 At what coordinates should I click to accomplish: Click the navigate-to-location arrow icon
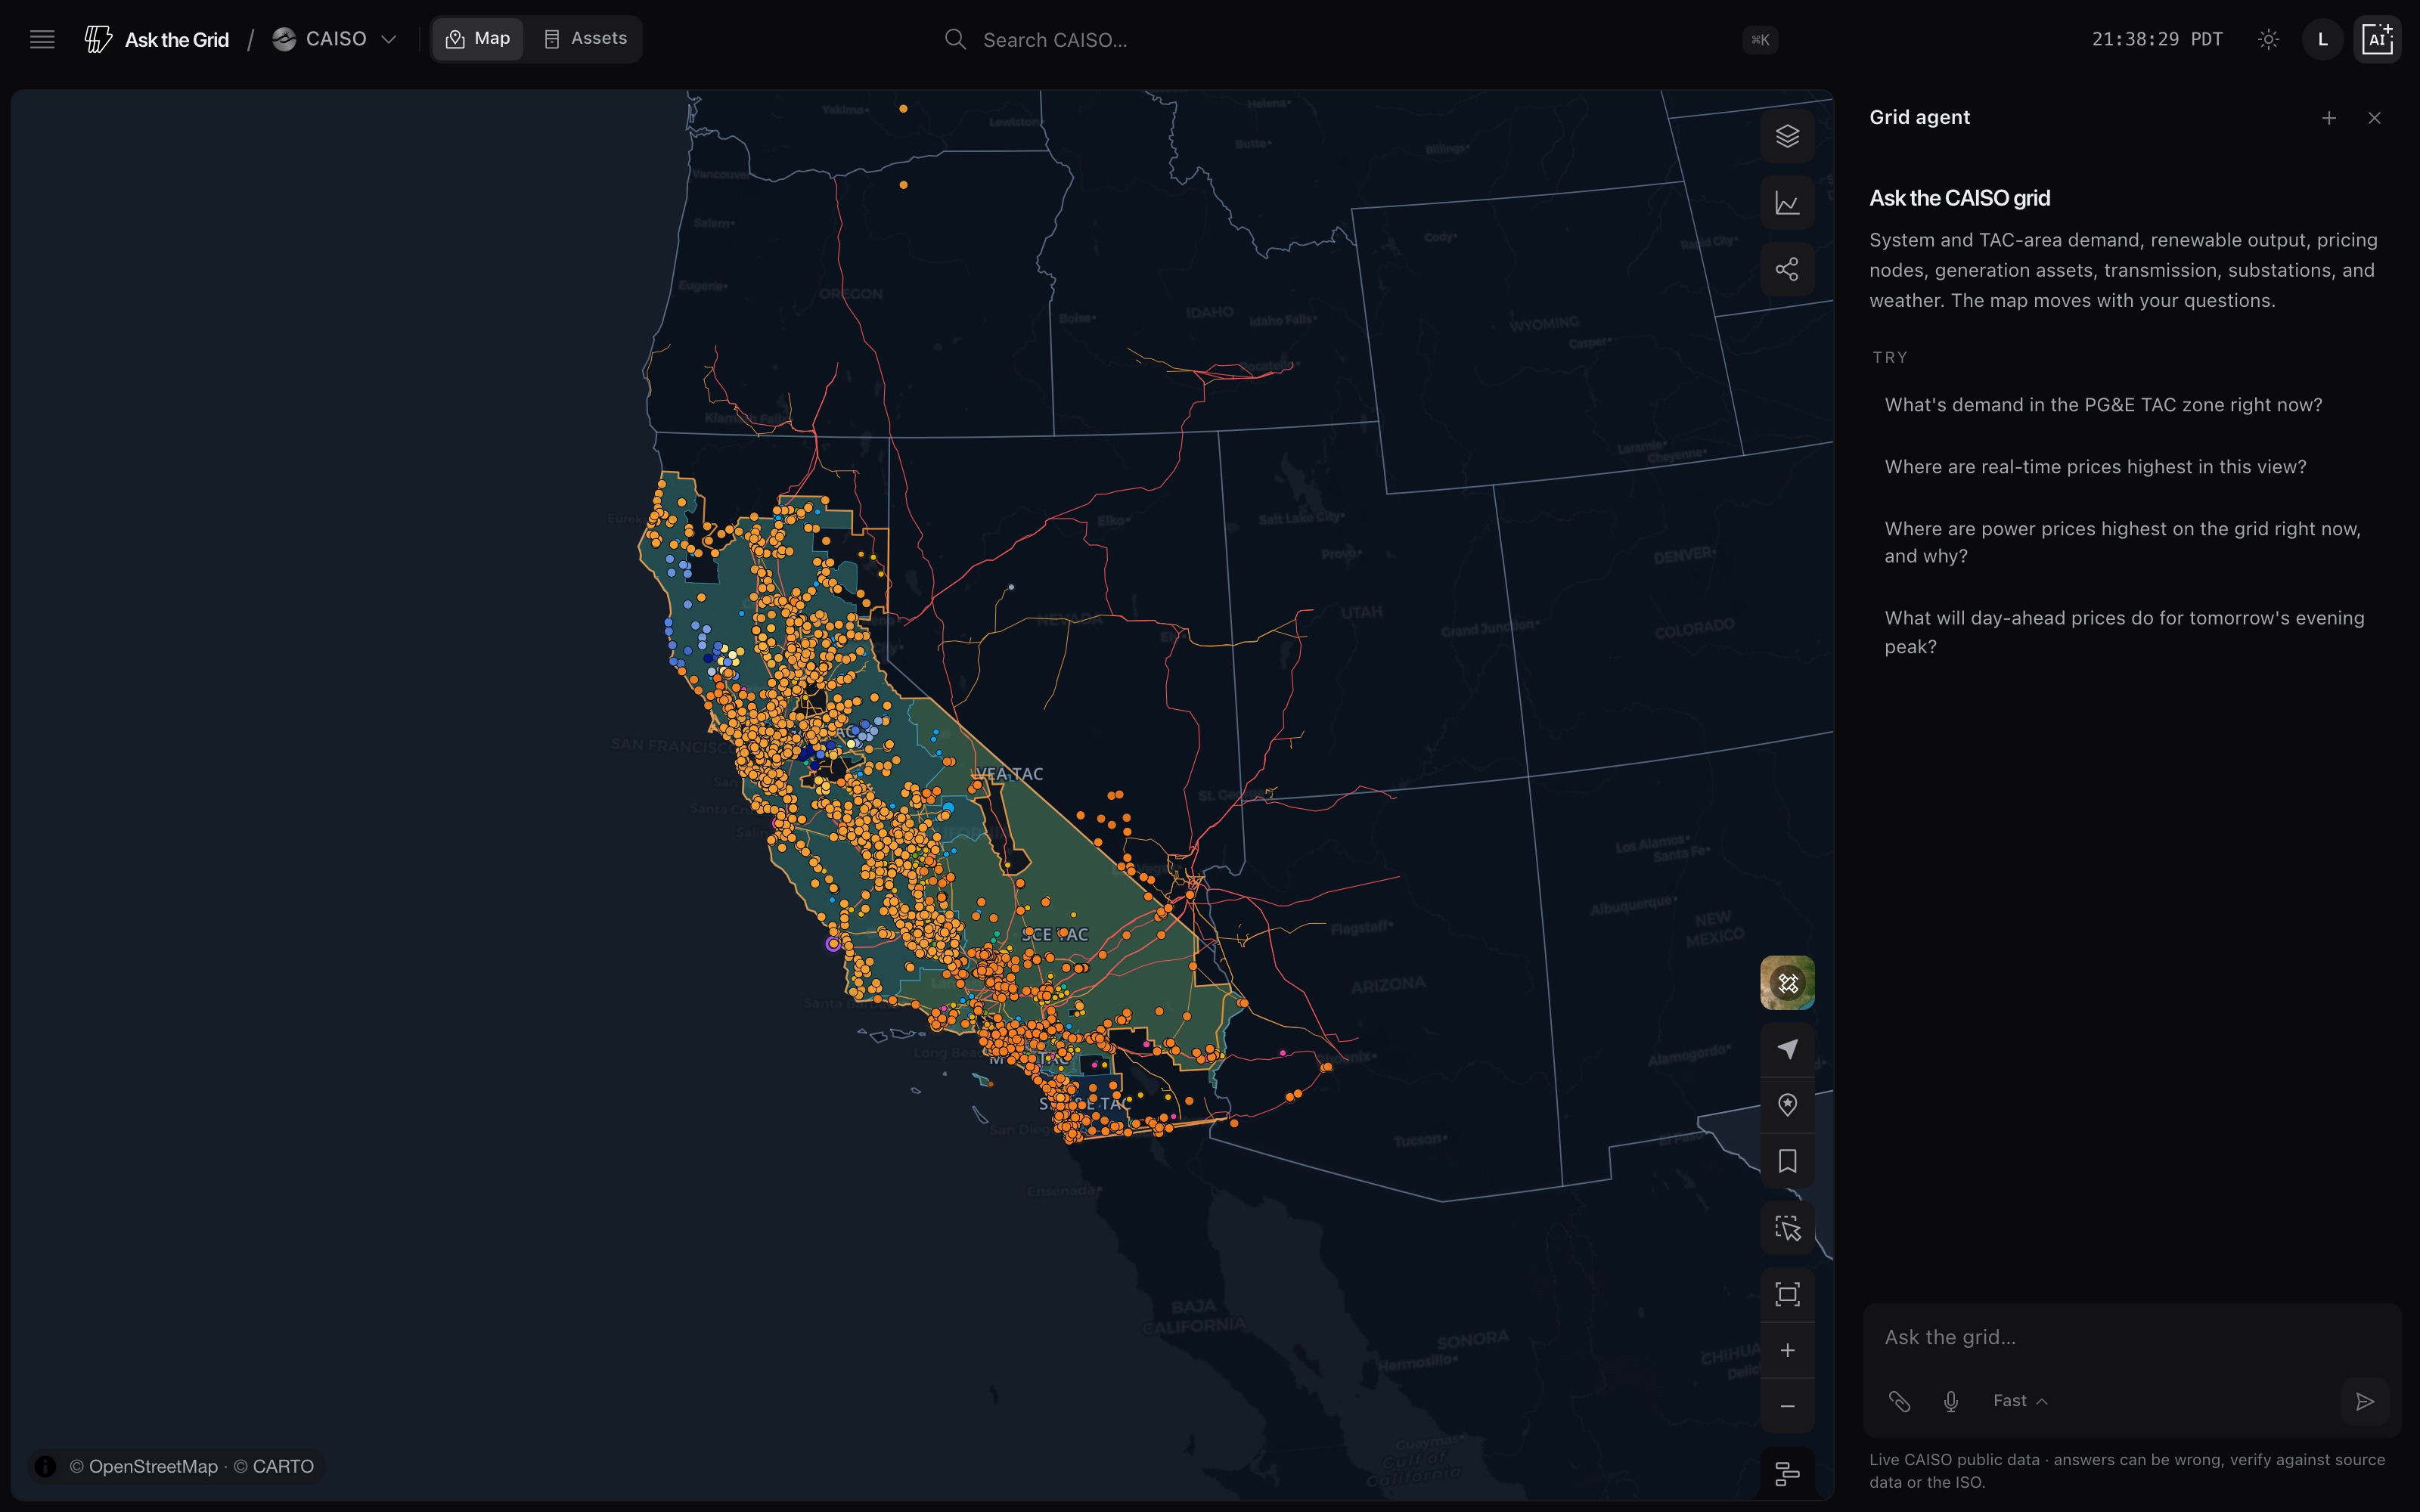[x=1787, y=1049]
